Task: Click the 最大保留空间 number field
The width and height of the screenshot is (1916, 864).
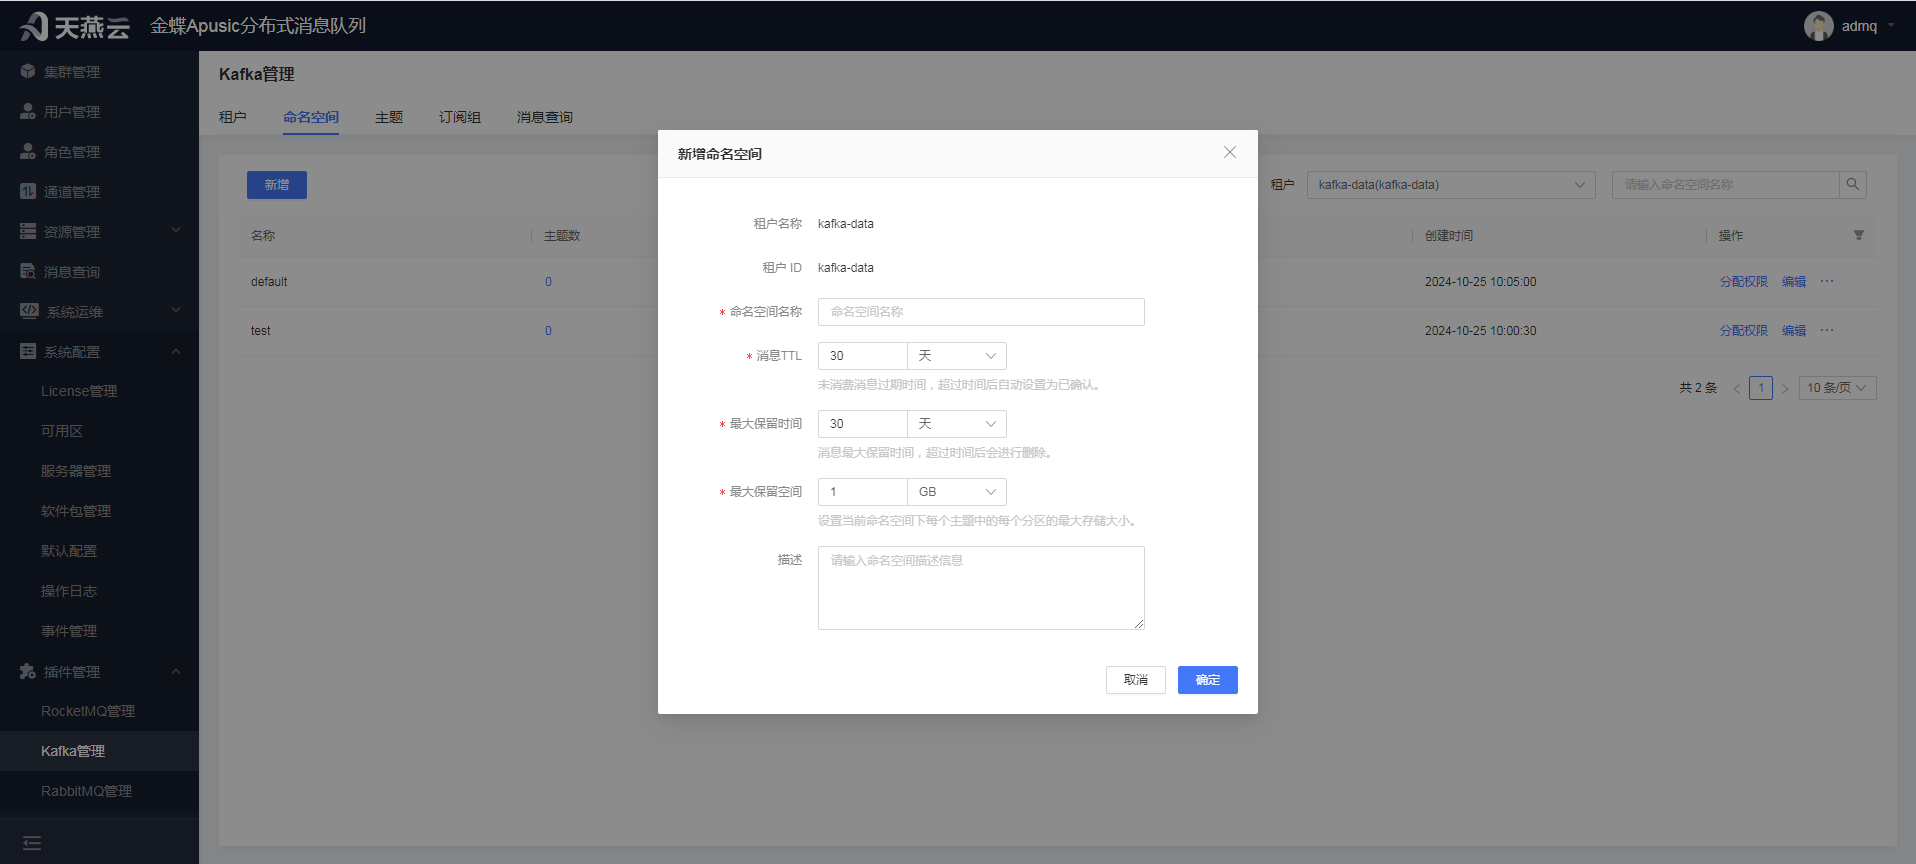Action: tap(862, 492)
